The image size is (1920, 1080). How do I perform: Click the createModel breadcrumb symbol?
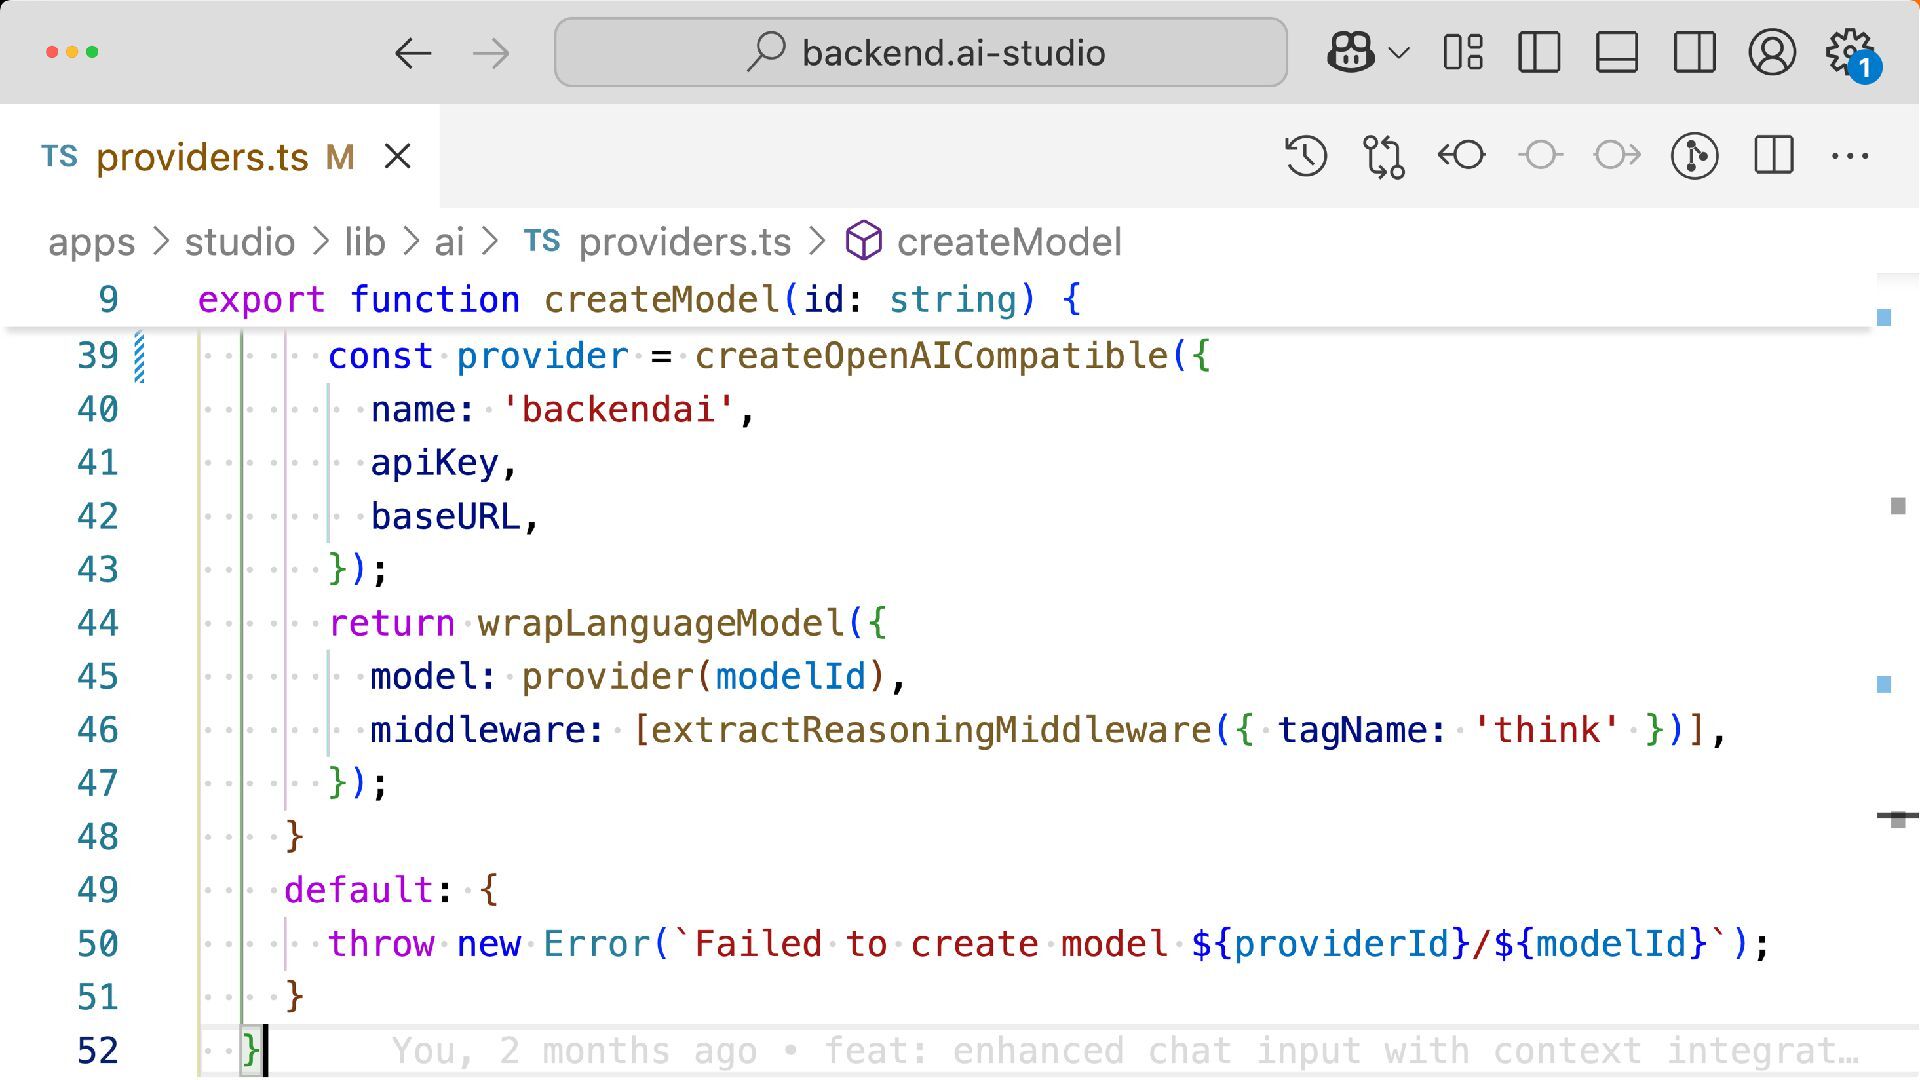tap(1008, 242)
